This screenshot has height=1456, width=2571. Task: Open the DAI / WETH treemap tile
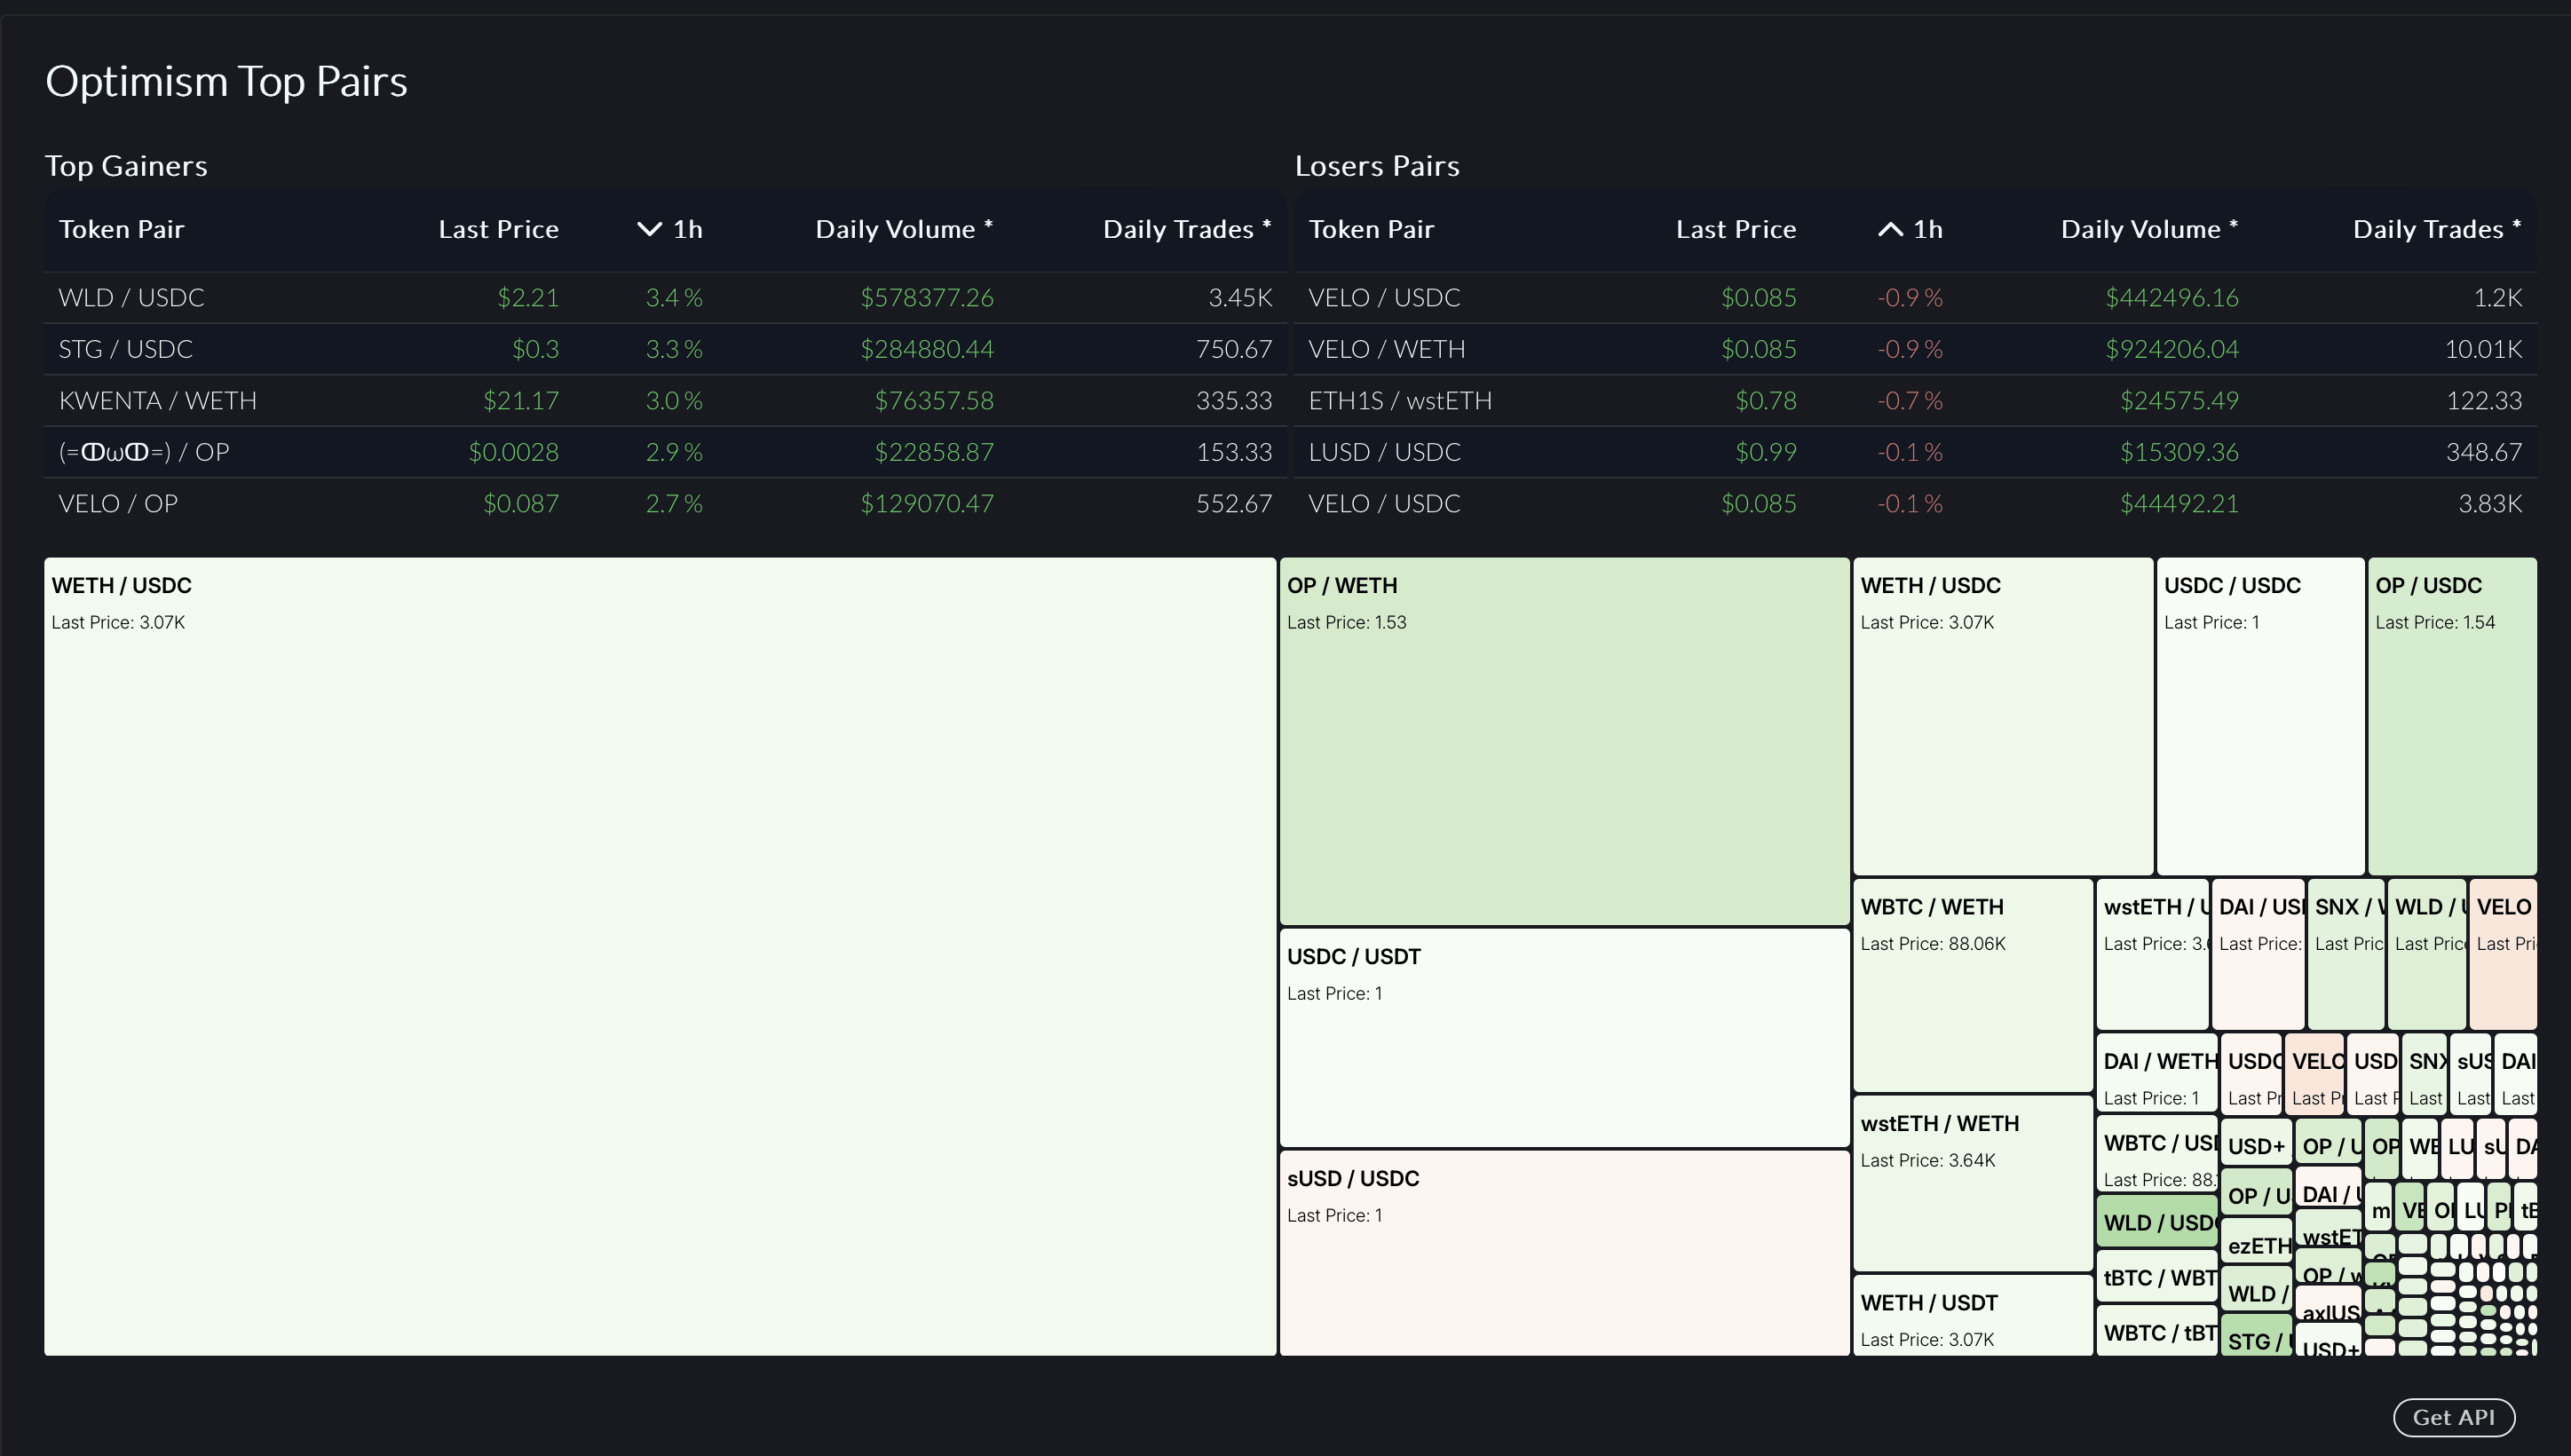2157,1073
